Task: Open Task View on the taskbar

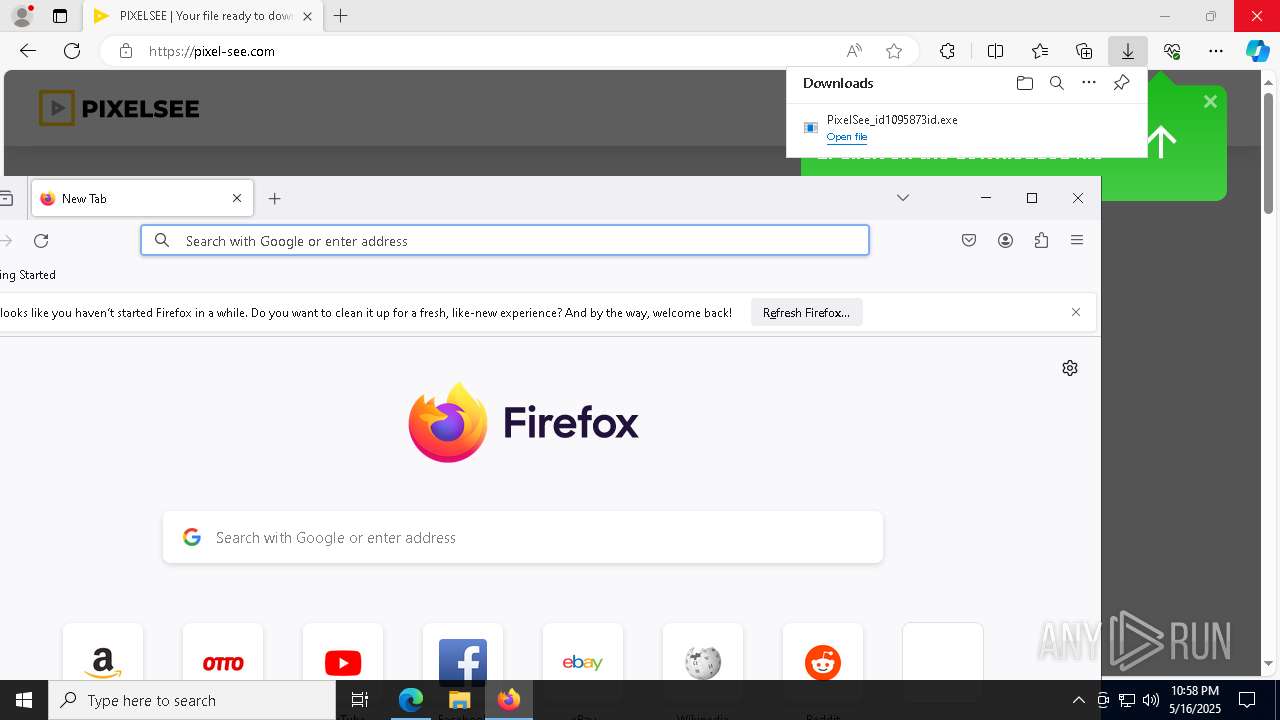Action: [x=360, y=700]
